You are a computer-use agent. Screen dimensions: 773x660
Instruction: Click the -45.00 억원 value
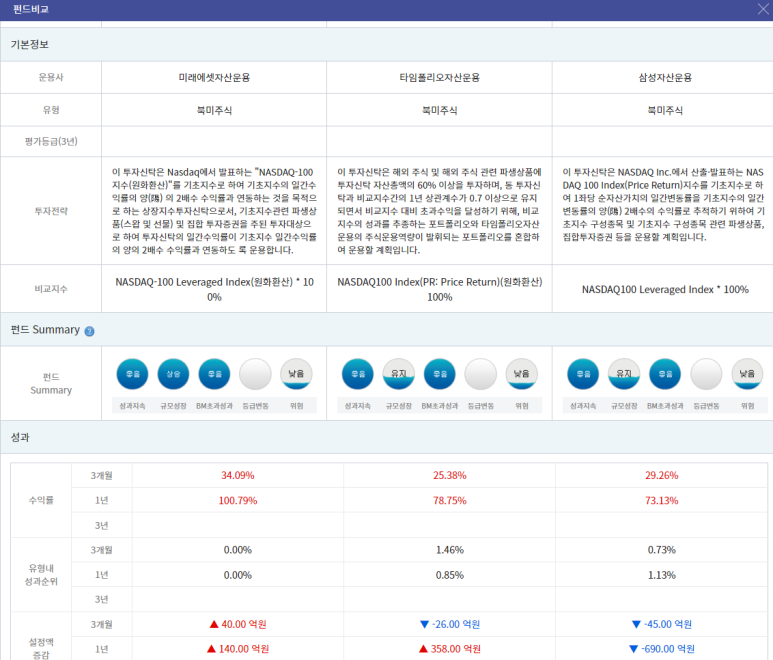tap(668, 625)
